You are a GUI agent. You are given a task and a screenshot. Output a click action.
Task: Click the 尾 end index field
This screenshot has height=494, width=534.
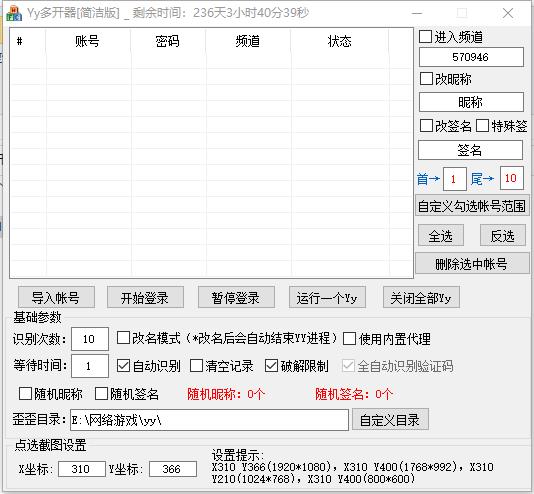tap(512, 178)
